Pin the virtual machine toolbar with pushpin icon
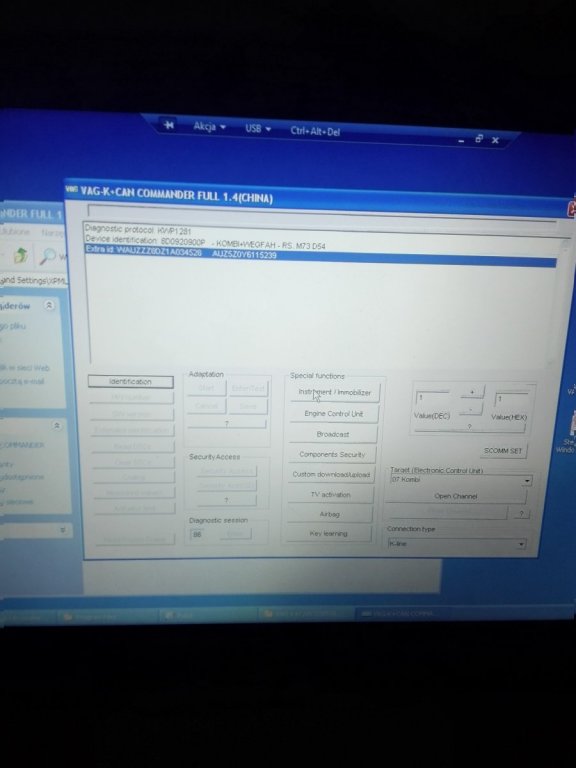Image resolution: width=576 pixels, height=768 pixels. coord(168,125)
